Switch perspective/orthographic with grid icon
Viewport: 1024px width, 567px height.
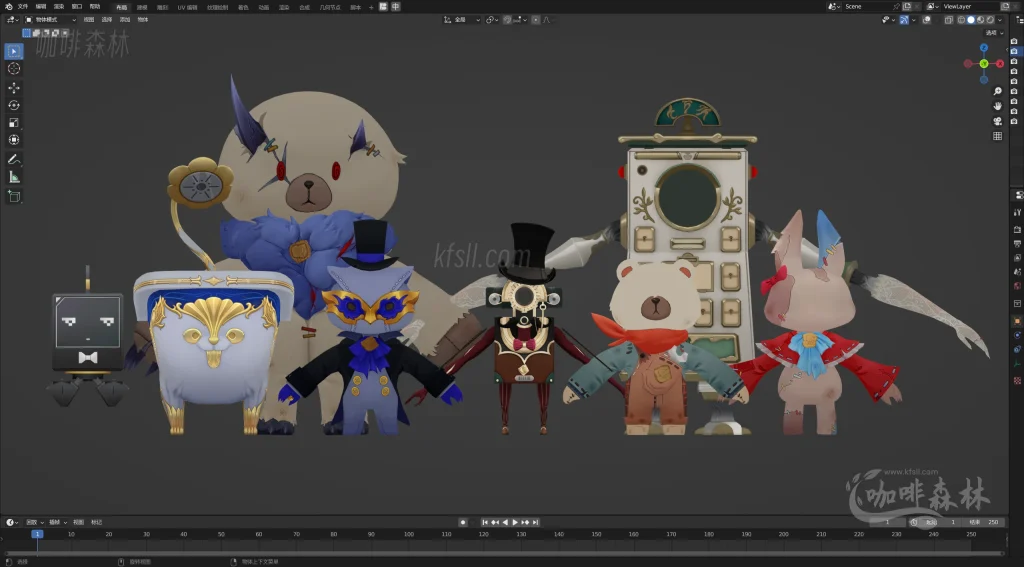pyautogui.click(x=997, y=136)
